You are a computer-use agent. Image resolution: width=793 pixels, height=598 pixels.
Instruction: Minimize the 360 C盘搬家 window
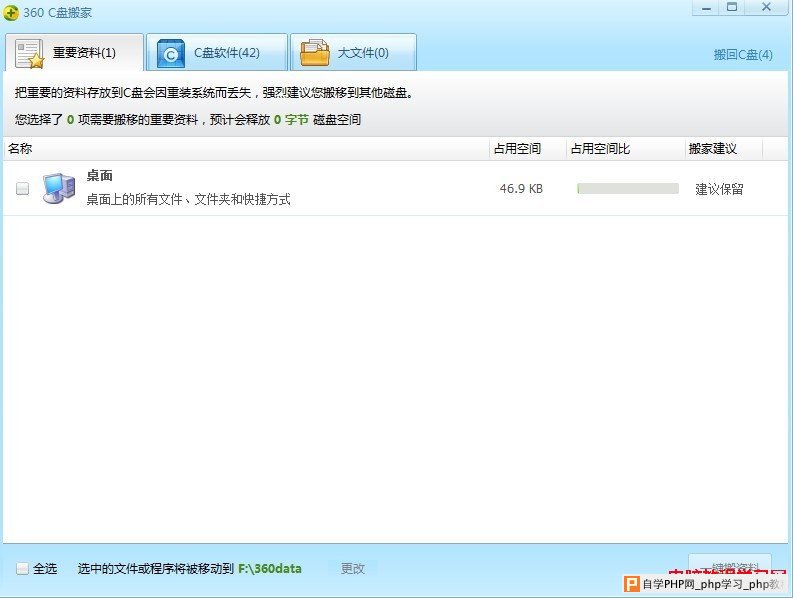click(704, 7)
